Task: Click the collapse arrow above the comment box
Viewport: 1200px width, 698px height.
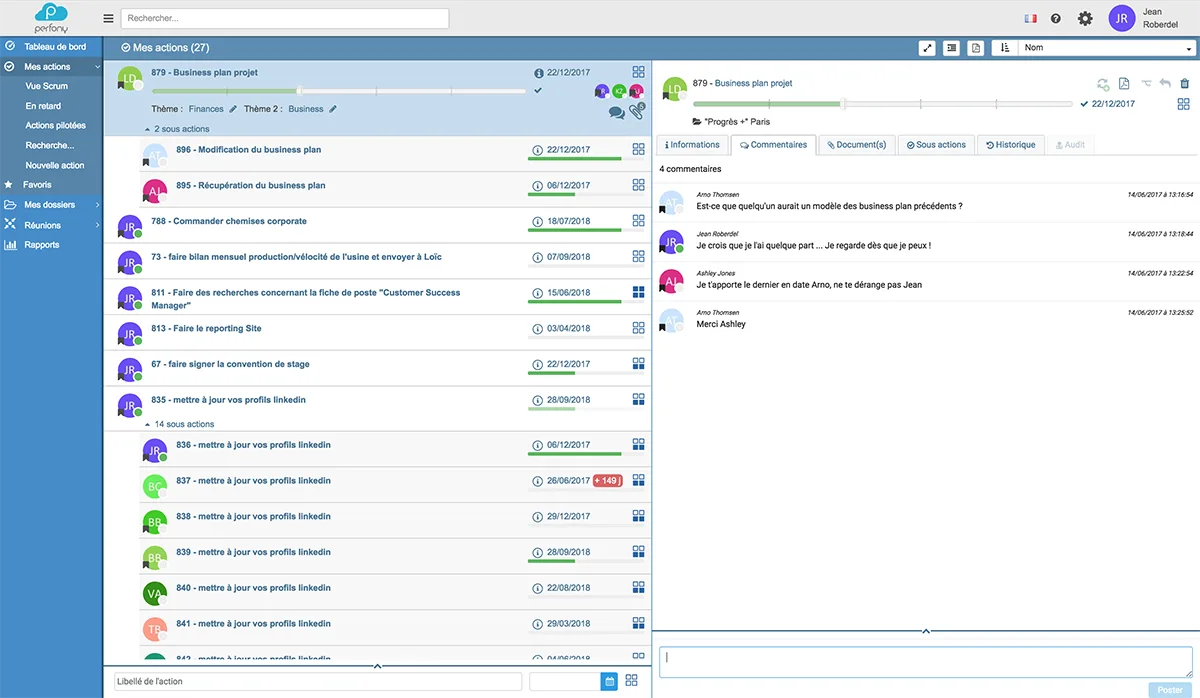Action: [x=925, y=631]
